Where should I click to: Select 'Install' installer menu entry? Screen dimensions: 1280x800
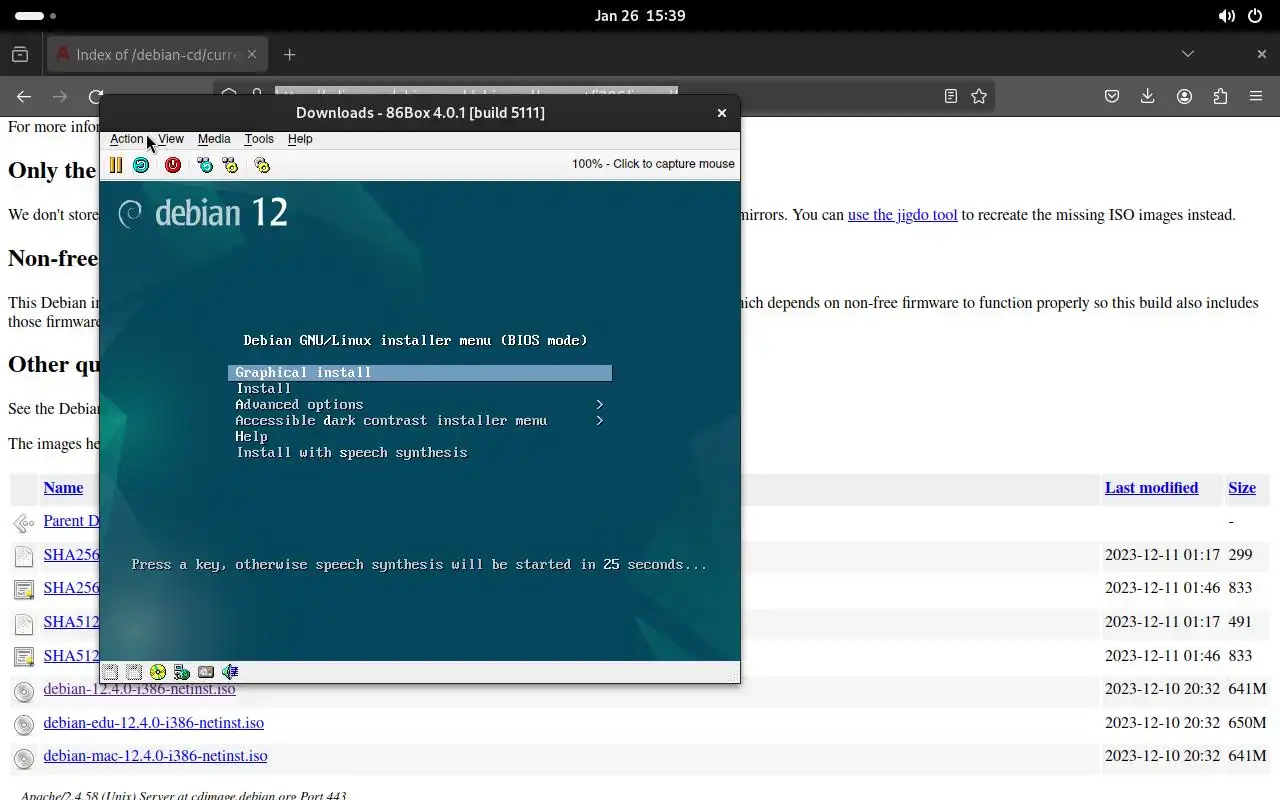coord(264,389)
